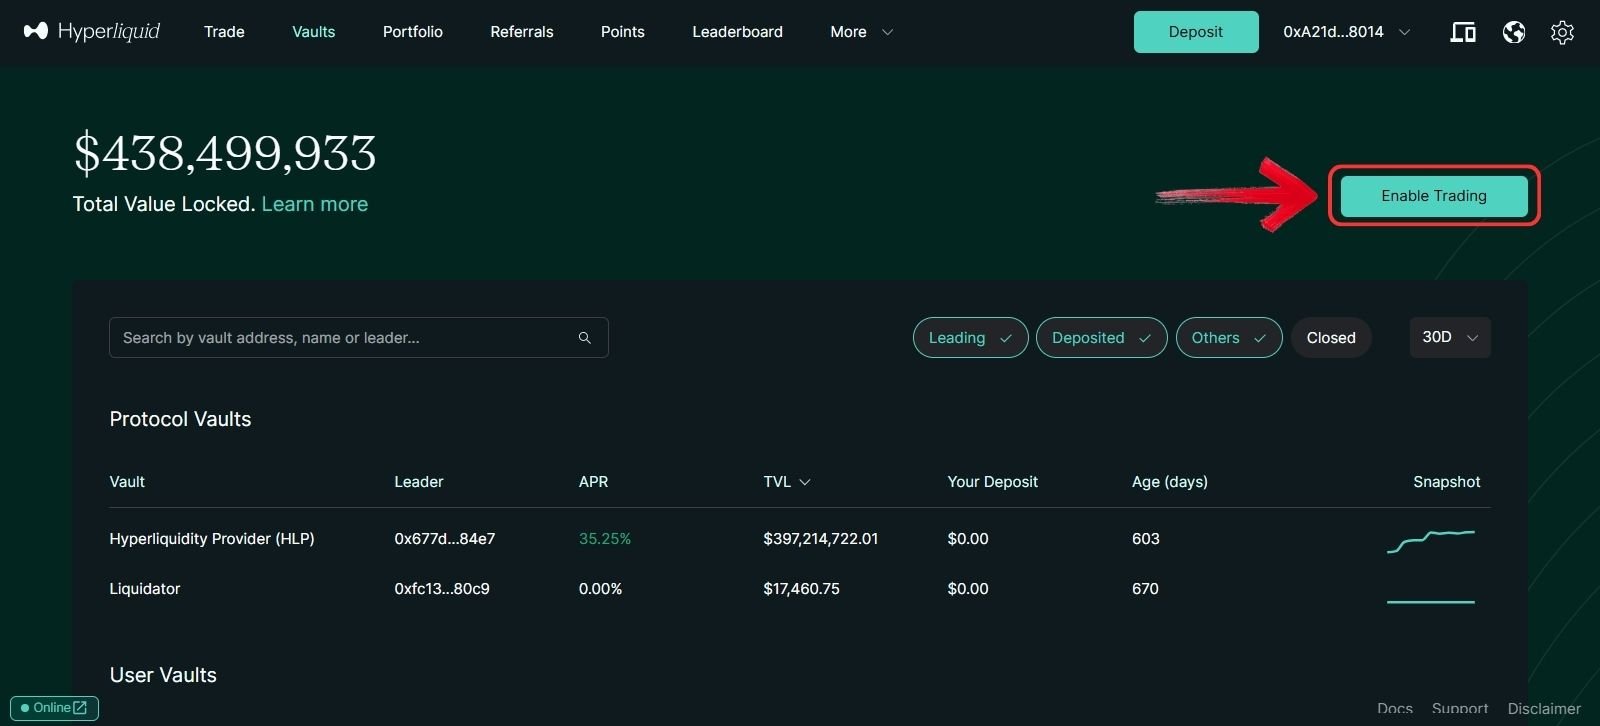The height and width of the screenshot is (726, 1600).
Task: View the Liquidator snapshot chart
Action: [x=1431, y=601]
